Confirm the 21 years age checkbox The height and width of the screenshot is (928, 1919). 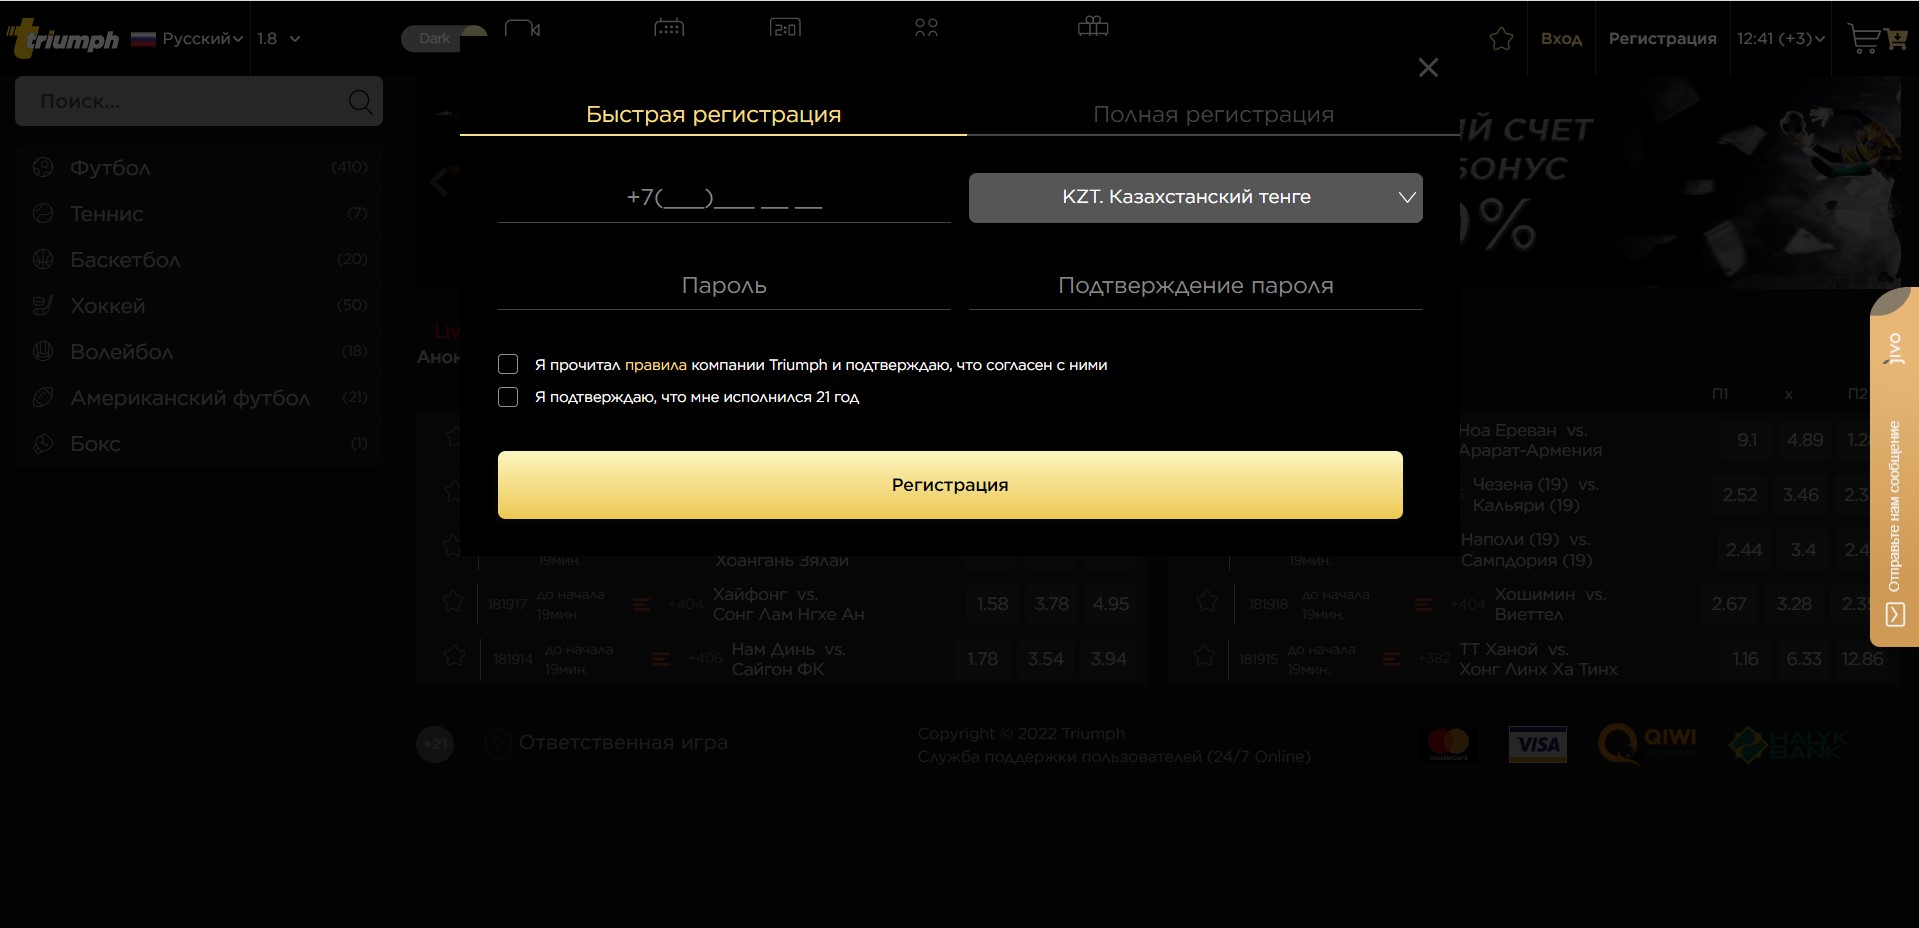click(x=508, y=397)
